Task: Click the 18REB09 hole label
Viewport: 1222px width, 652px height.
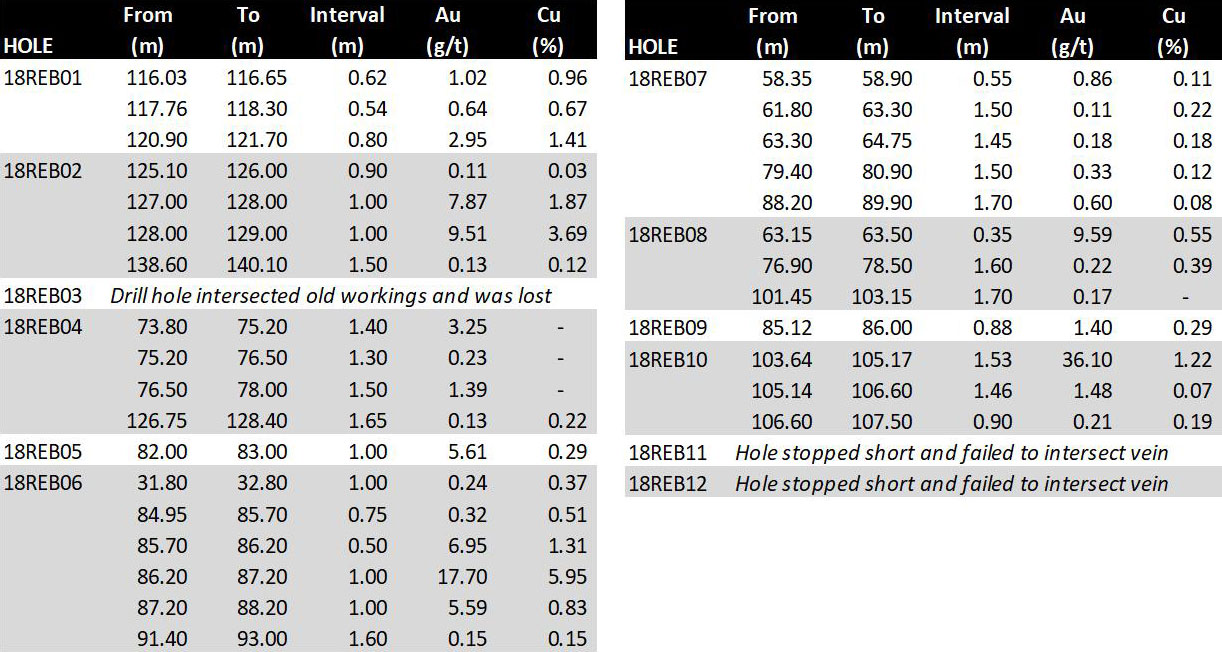Action: 667,328
